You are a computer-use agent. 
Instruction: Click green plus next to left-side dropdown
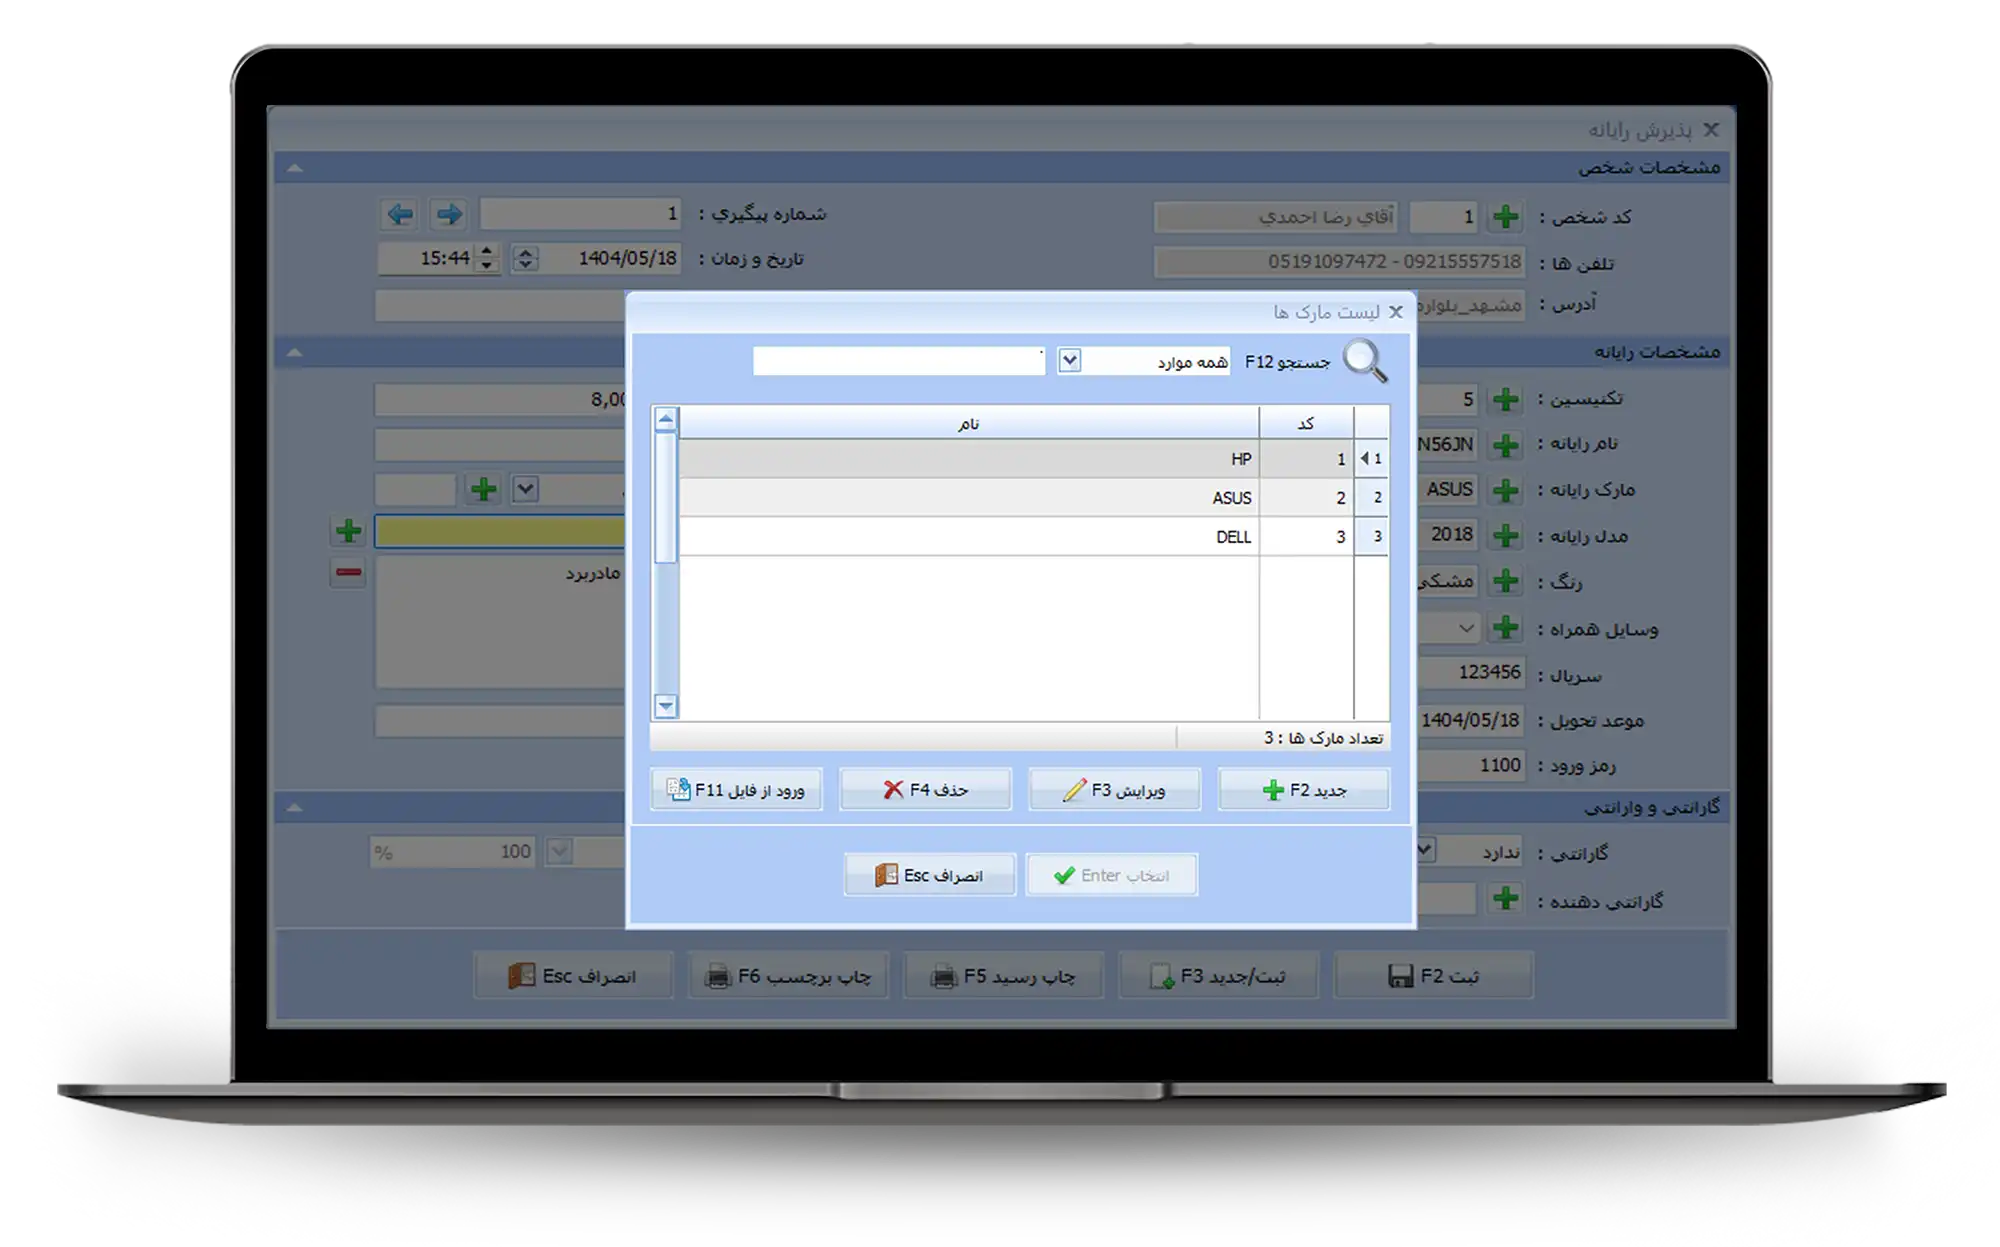point(484,489)
